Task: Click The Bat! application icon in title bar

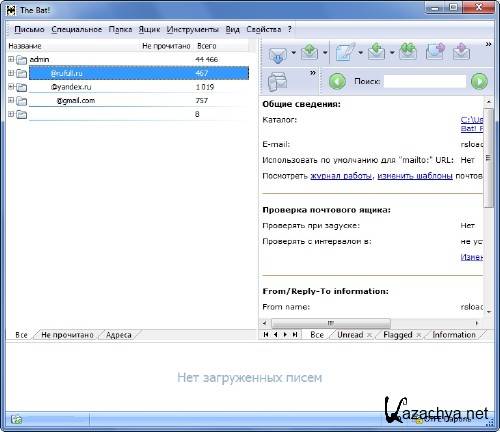Action: (11, 10)
